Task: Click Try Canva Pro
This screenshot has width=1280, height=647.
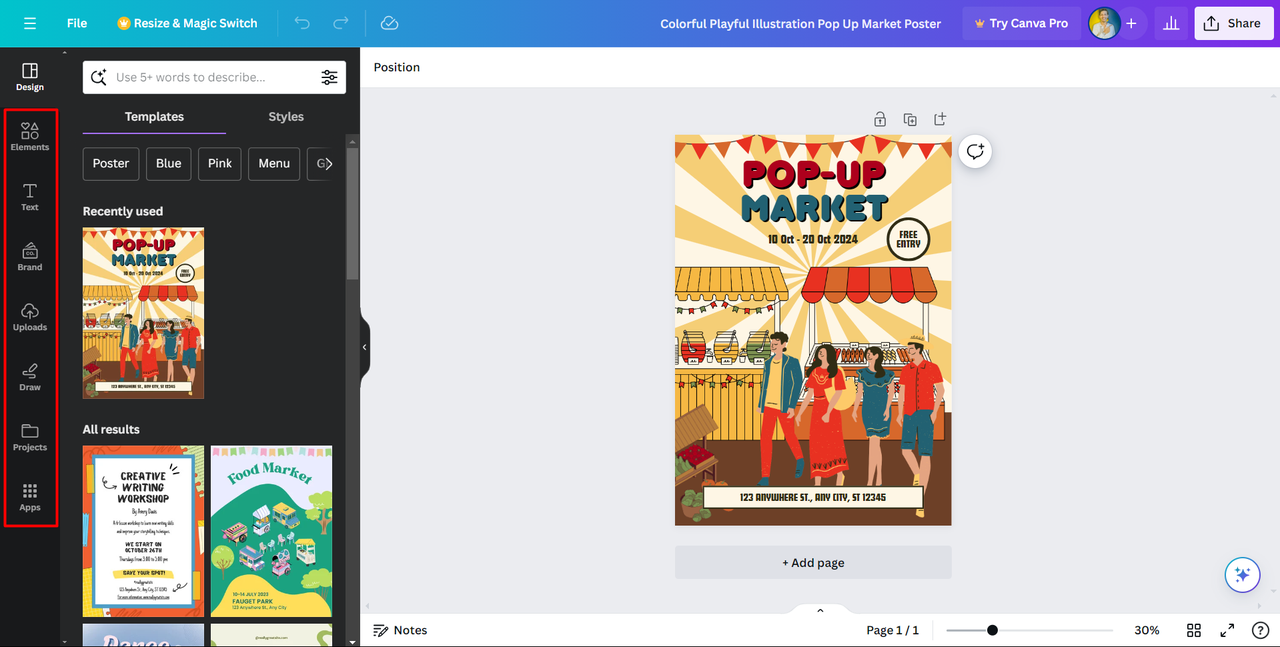Action: [x=1021, y=23]
